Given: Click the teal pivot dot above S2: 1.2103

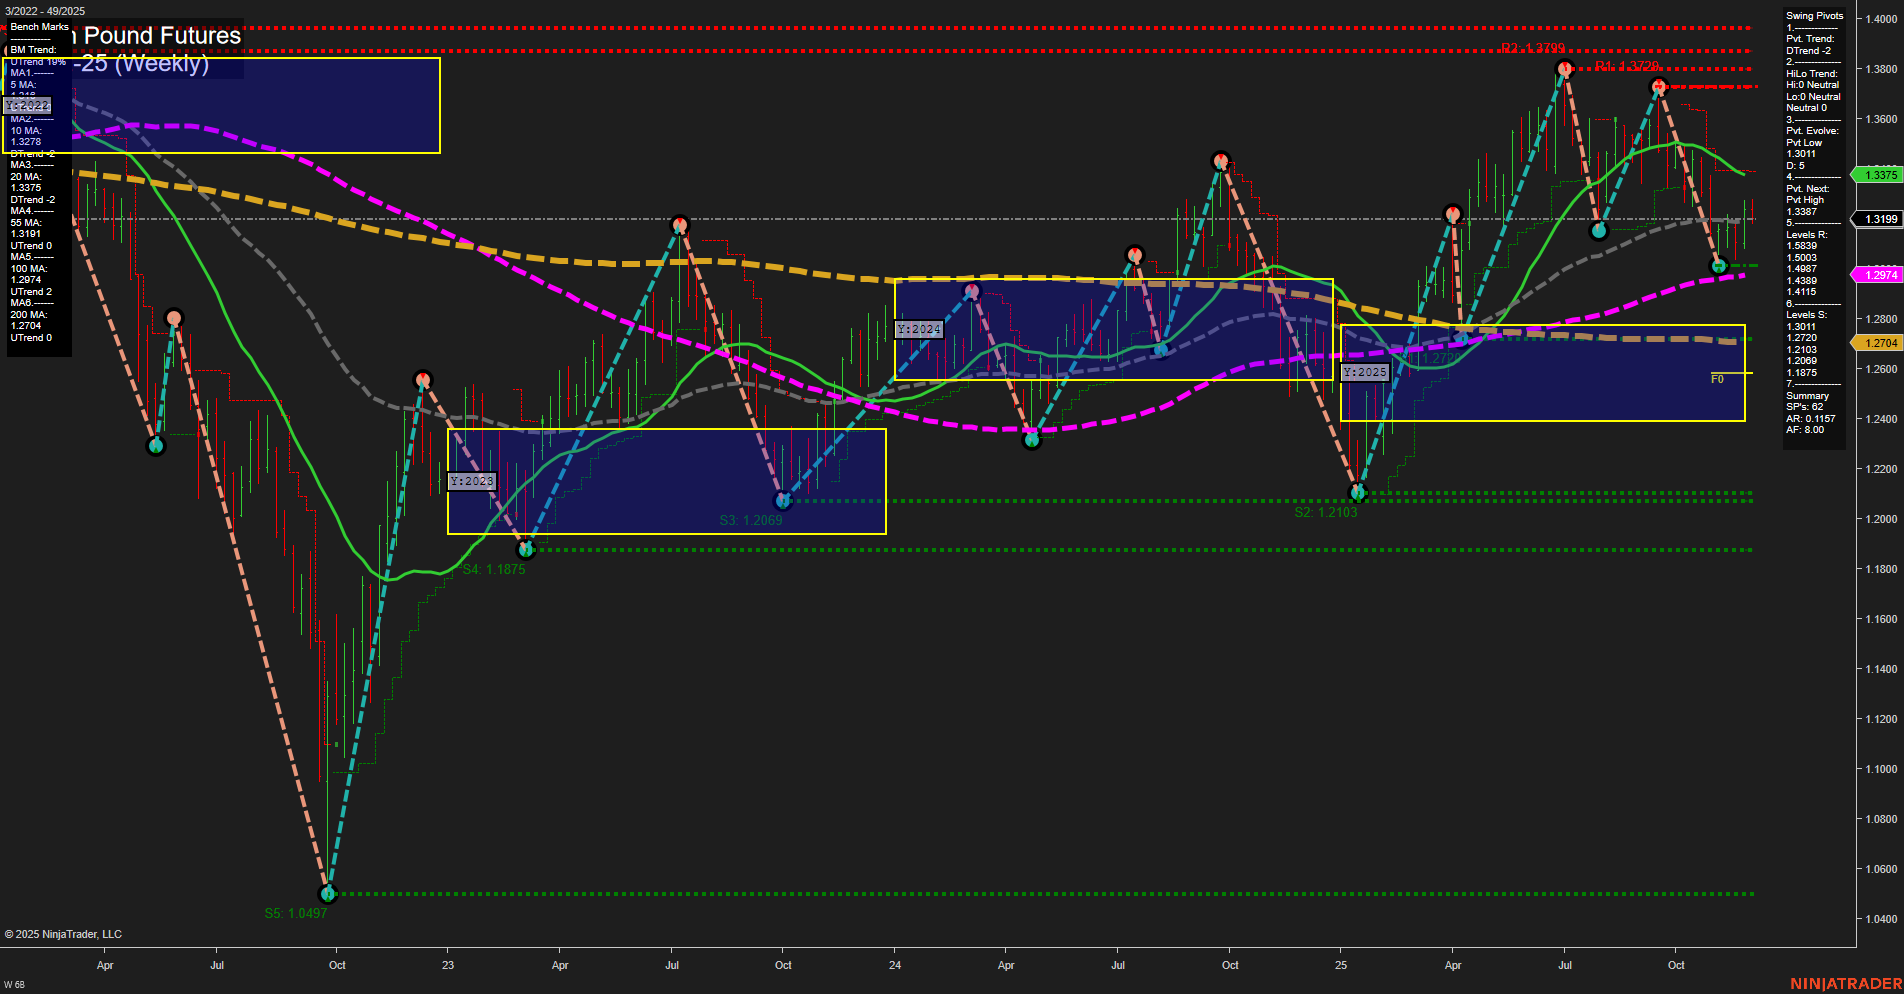Looking at the screenshot, I should pyautogui.click(x=1359, y=491).
